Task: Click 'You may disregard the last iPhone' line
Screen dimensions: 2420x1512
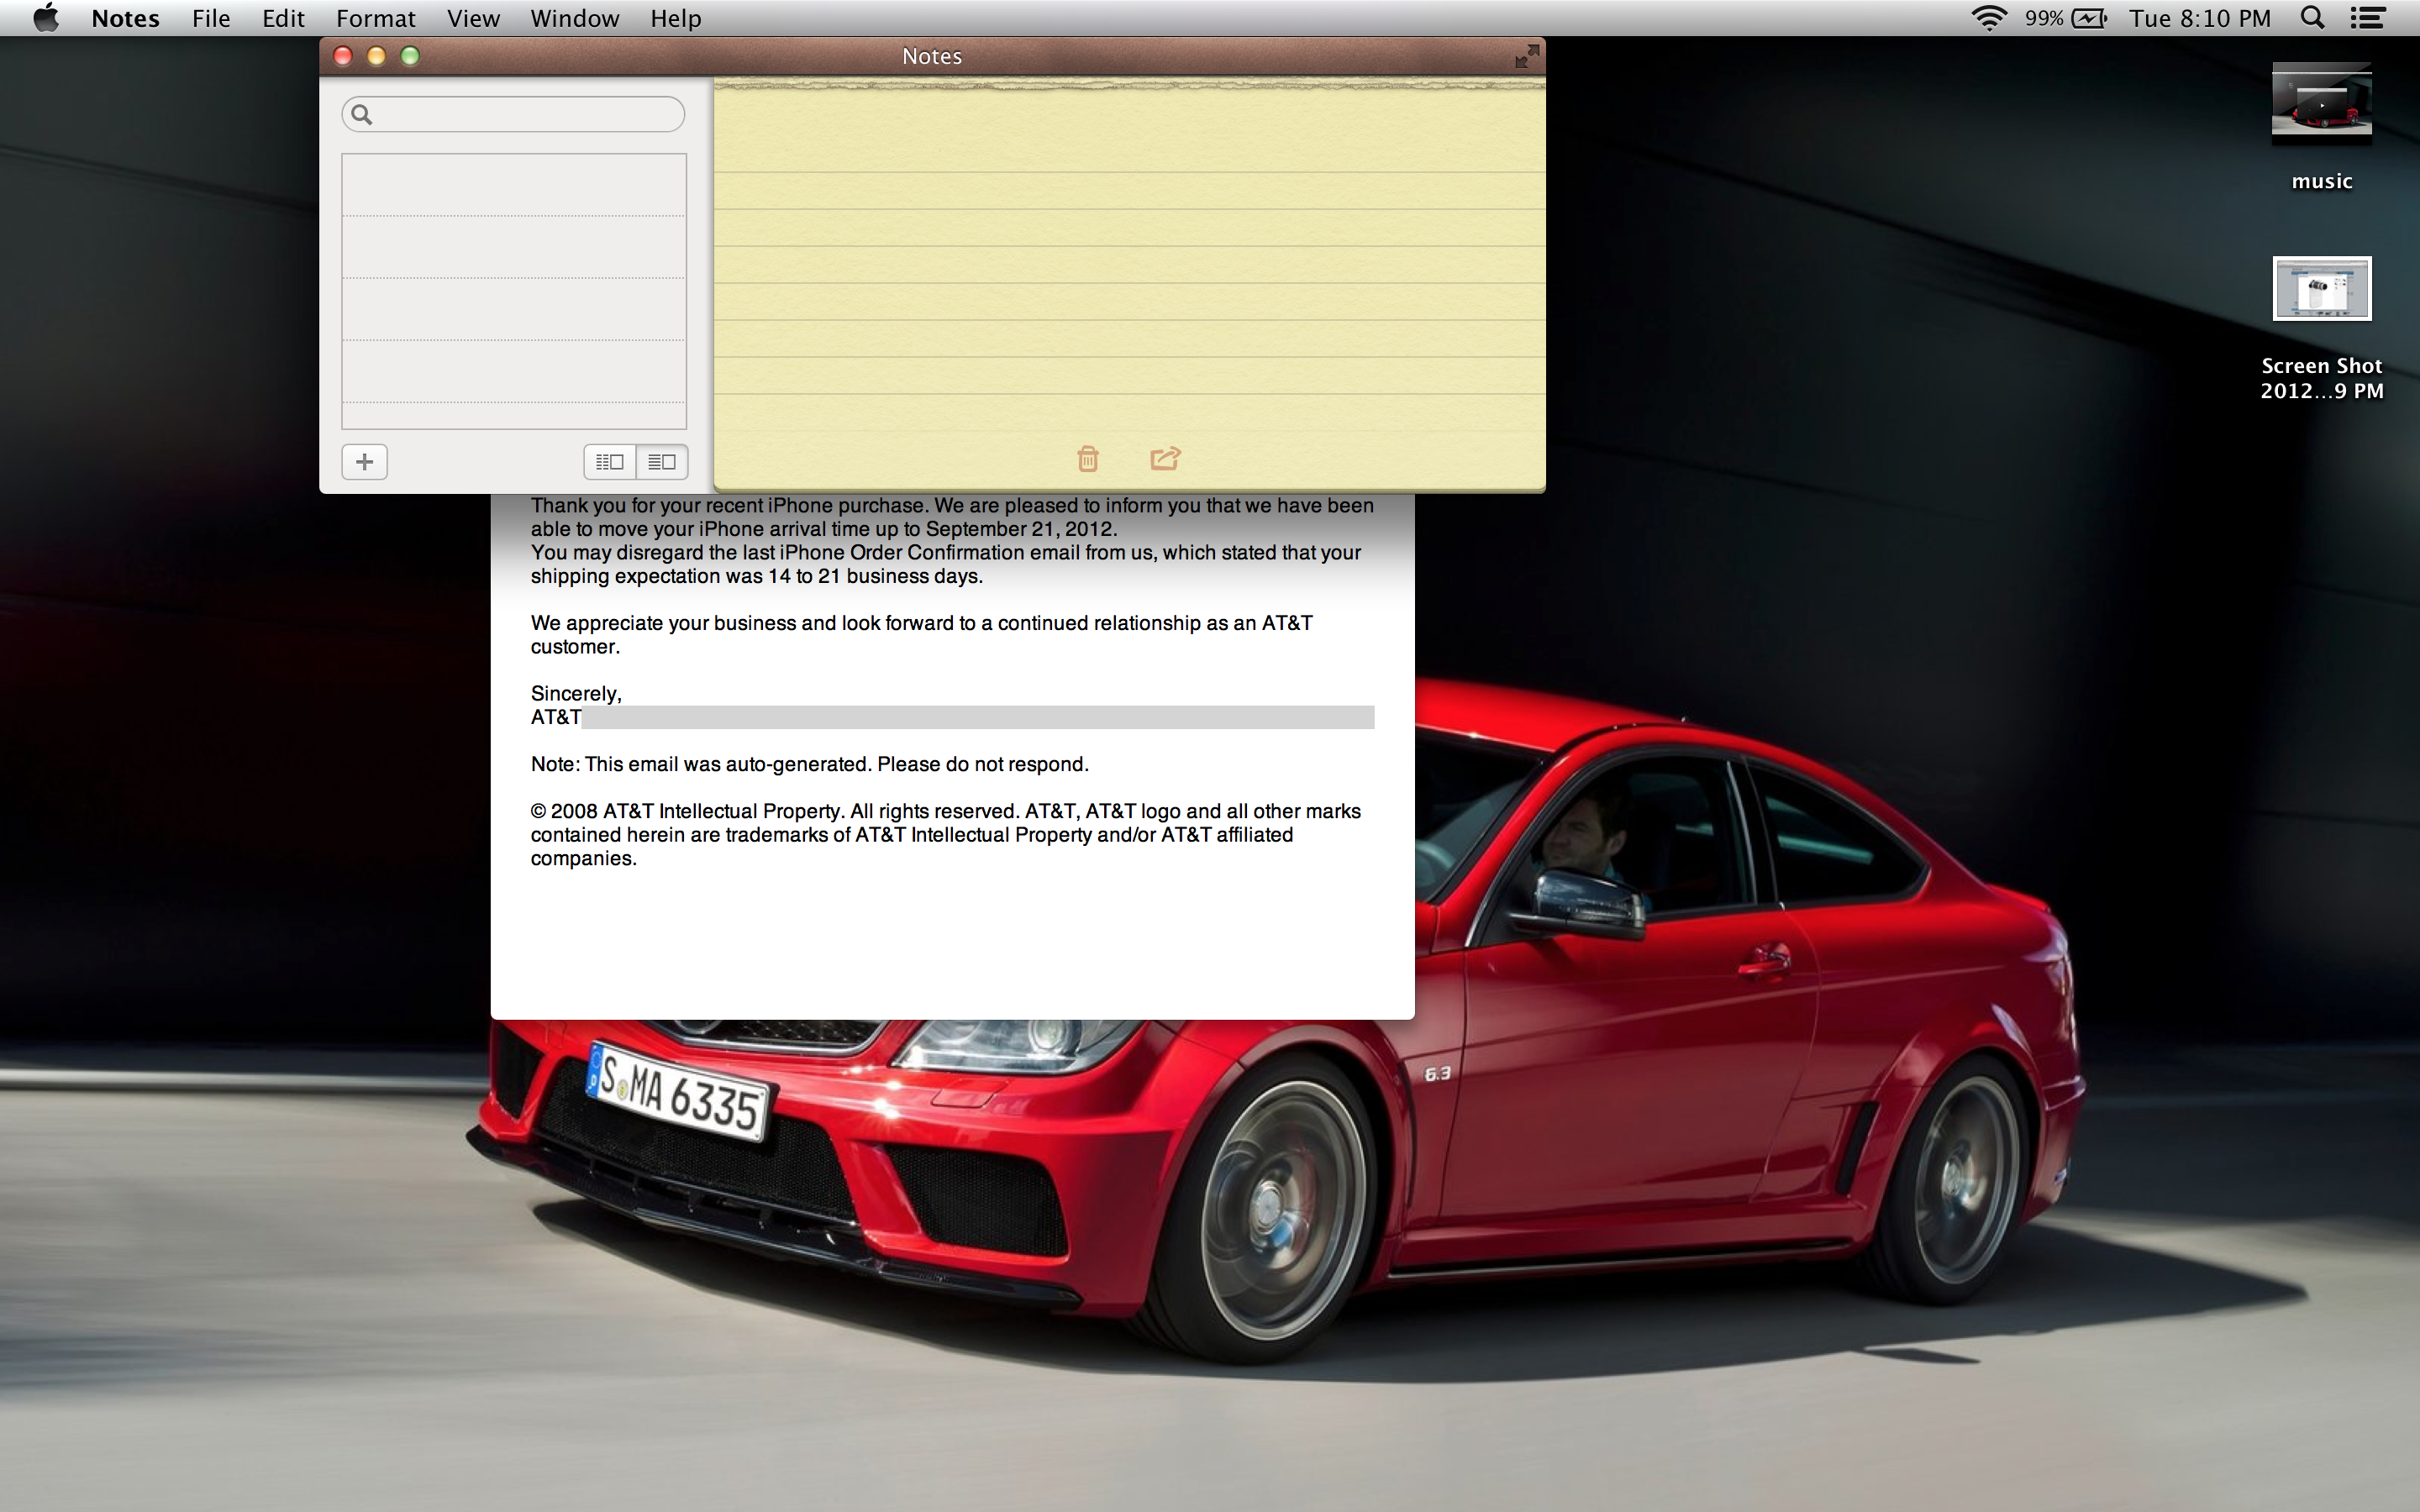Action: pyautogui.click(x=945, y=553)
